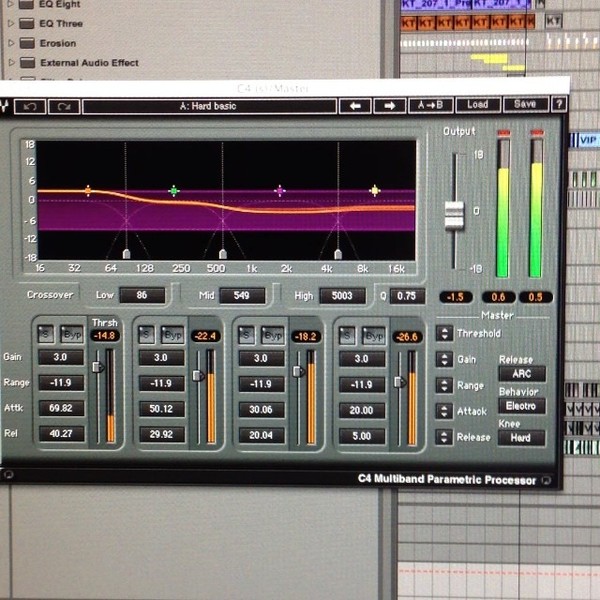The height and width of the screenshot is (600, 600).
Task: Select the purple high-mid band marker on graph
Action: [x=280, y=191]
